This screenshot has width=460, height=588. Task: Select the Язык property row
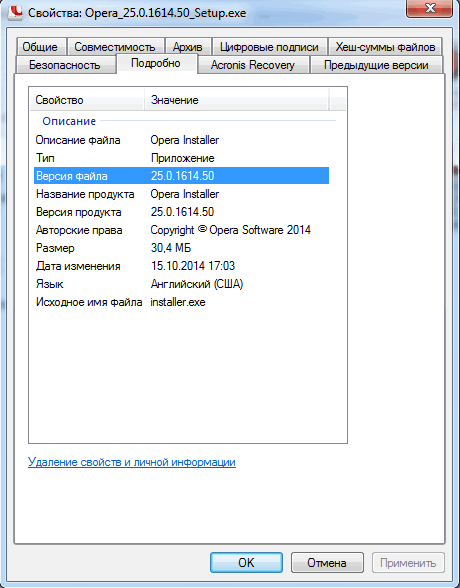click(x=181, y=284)
